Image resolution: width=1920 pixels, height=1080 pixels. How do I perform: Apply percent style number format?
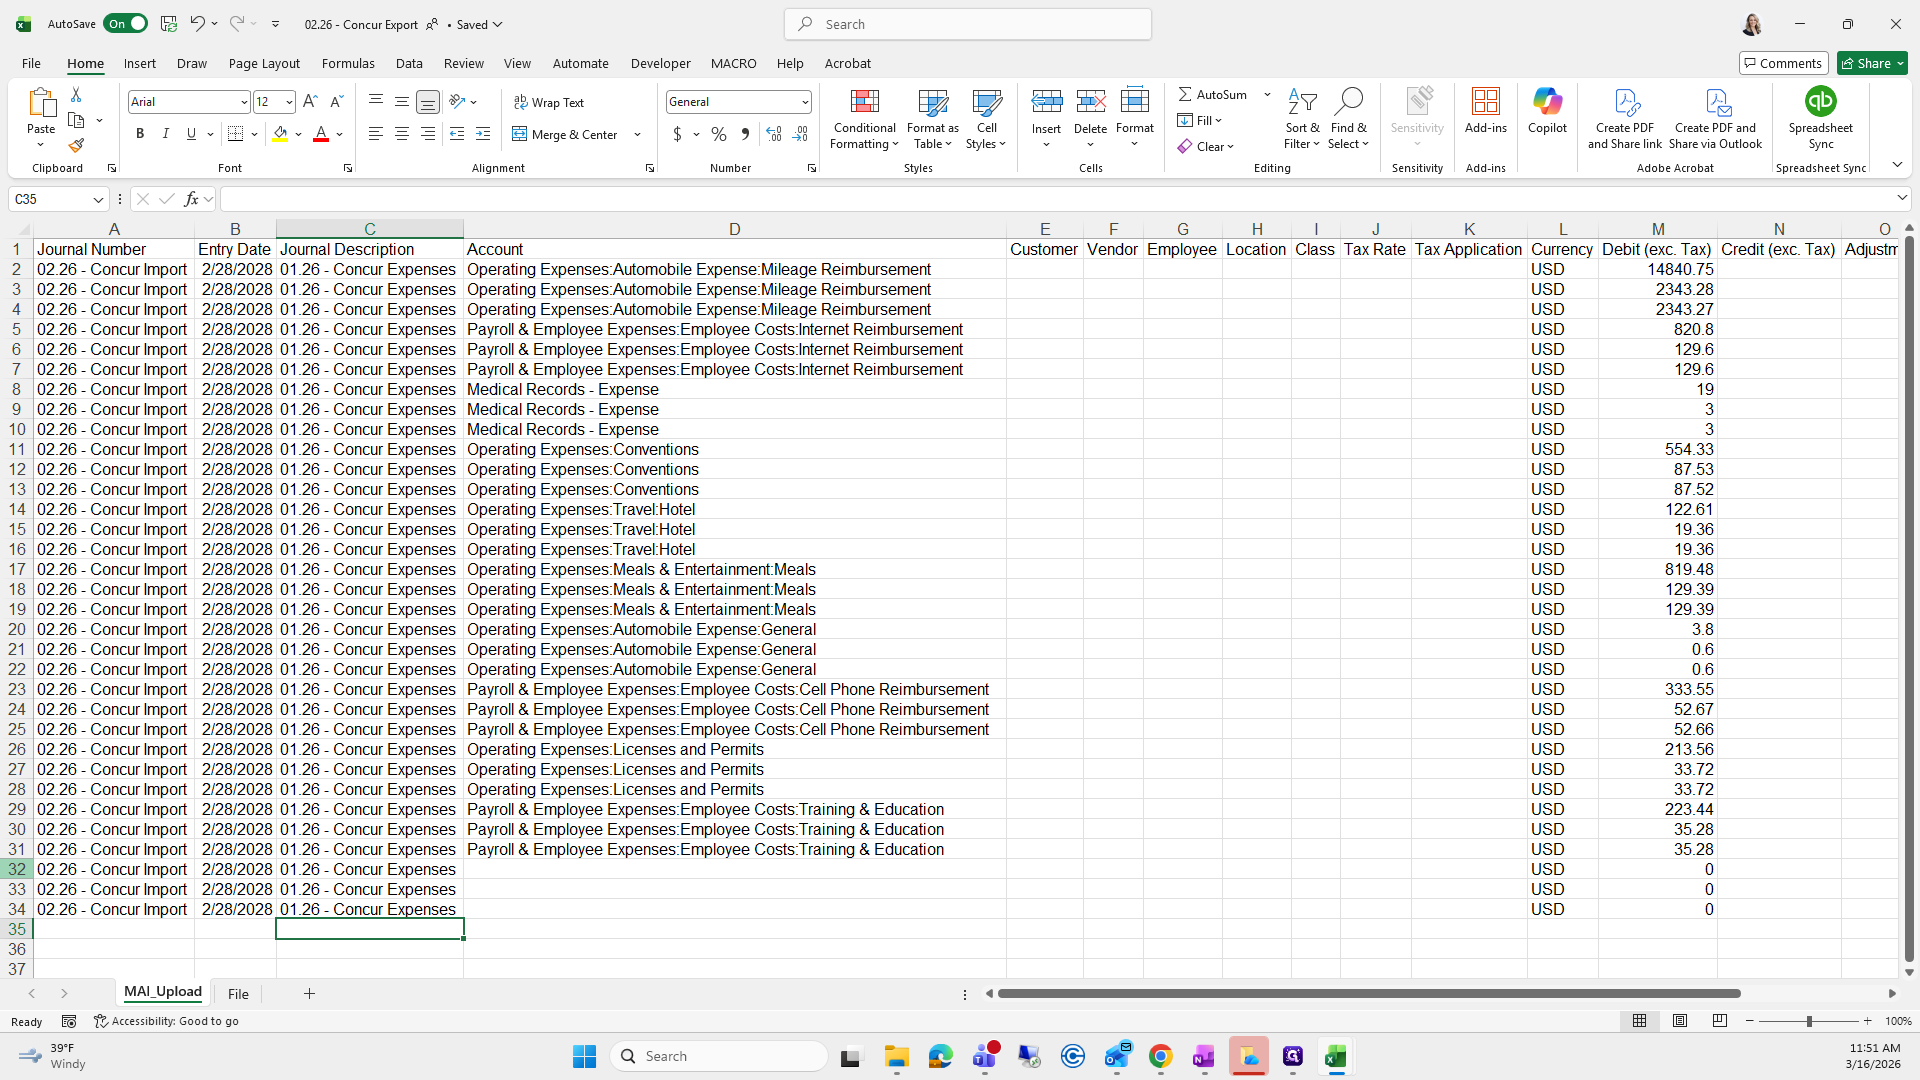719,134
